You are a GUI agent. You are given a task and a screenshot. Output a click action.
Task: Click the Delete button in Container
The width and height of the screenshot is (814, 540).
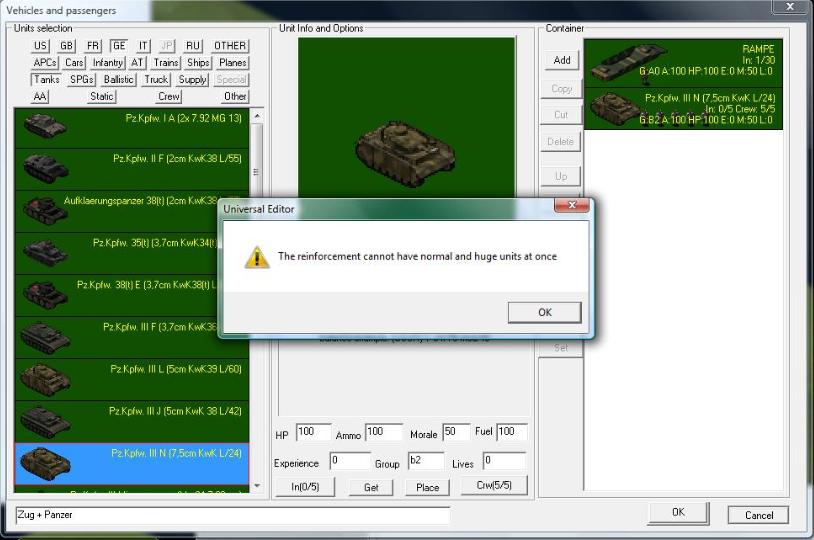[x=561, y=142]
